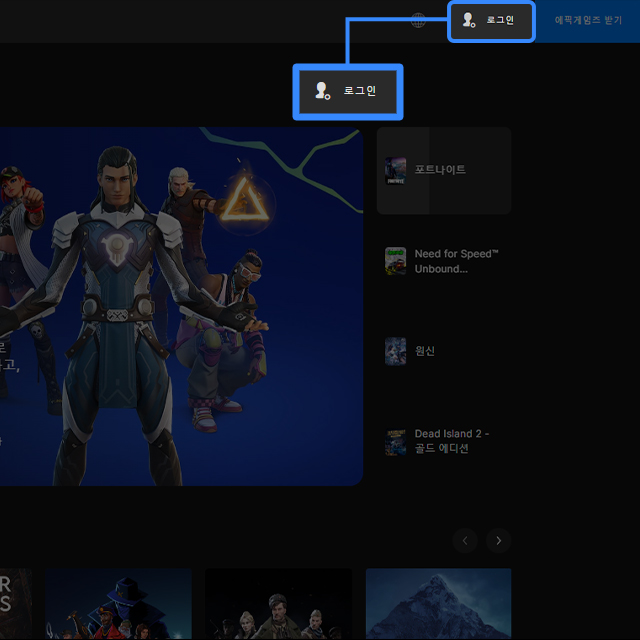Select 포트나이트 in the featured games list
The width and height of the screenshot is (640, 640).
441,170
